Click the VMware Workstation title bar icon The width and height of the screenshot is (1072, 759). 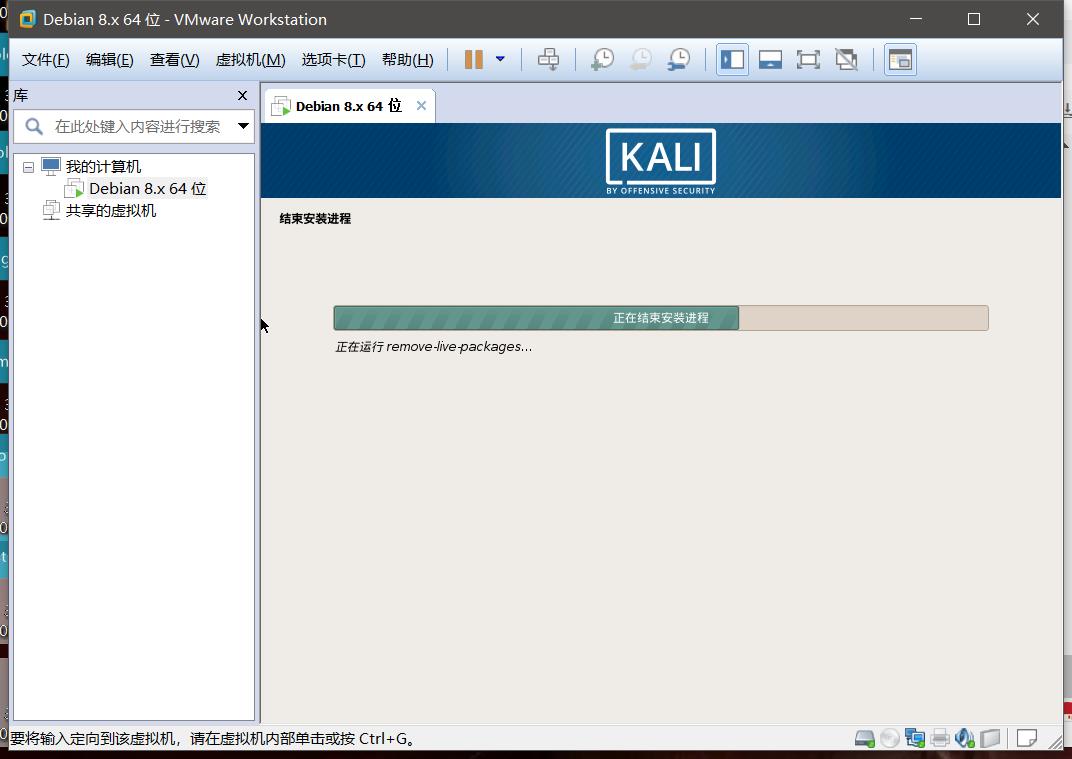(27, 19)
